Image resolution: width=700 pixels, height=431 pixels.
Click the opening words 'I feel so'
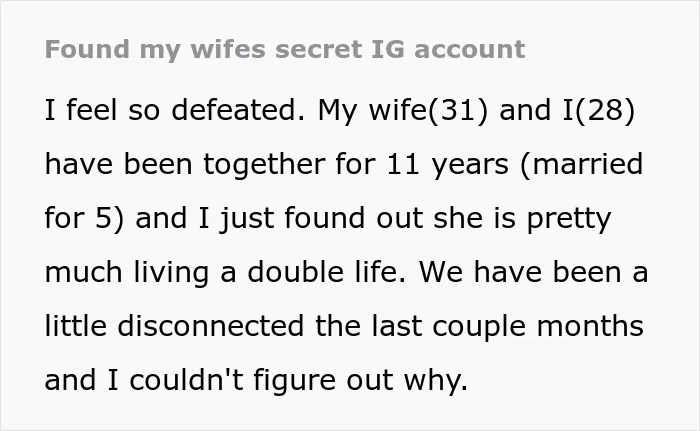tap(102, 110)
